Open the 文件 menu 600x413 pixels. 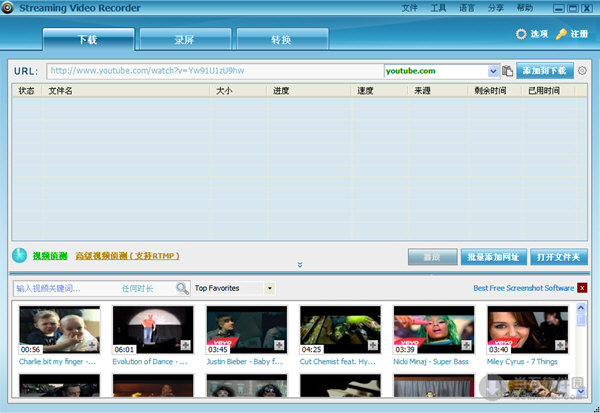(x=409, y=8)
